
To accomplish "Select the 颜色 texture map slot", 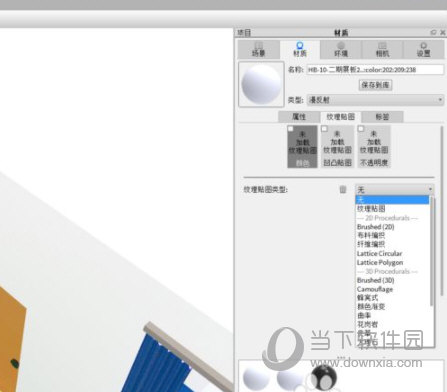I will click(x=302, y=147).
